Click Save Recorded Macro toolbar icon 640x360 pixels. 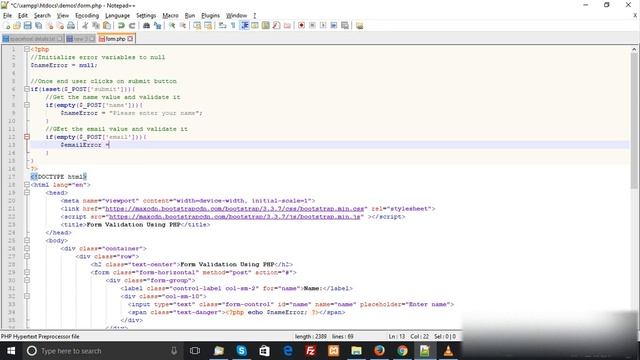(345, 25)
